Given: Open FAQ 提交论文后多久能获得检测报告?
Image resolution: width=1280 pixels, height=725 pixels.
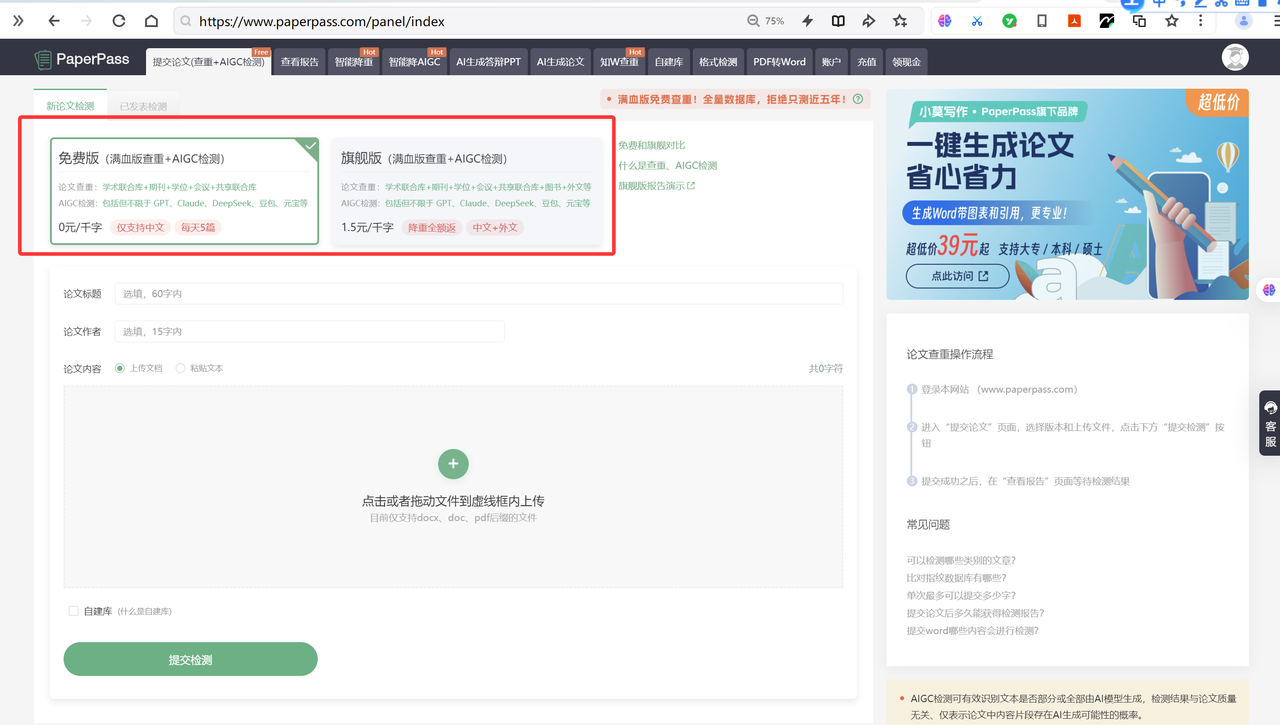Looking at the screenshot, I should pyautogui.click(x=975, y=613).
